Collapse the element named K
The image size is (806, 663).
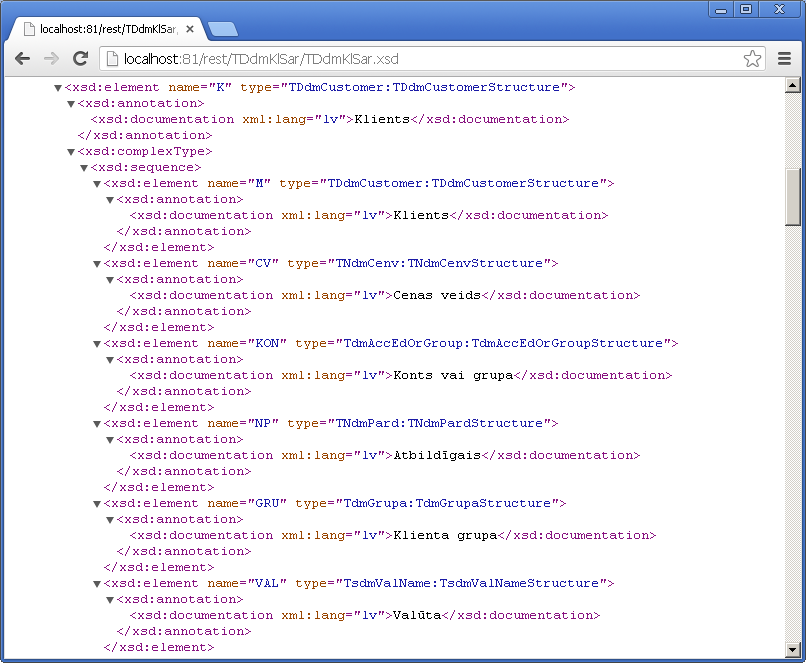58,88
